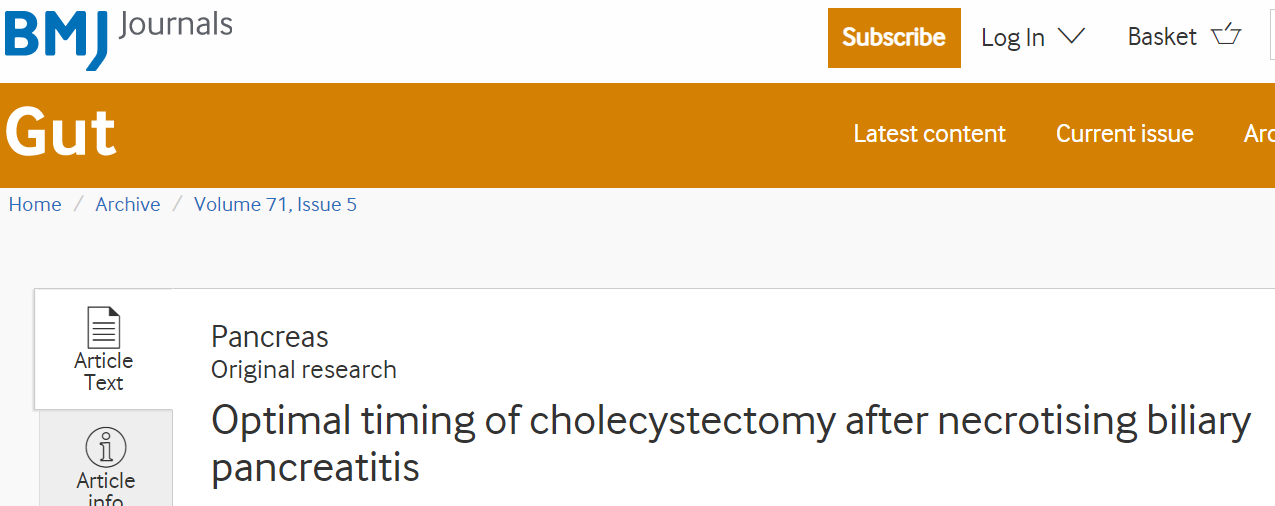Go to Home breadcrumb
Viewport: 1275px width, 506px height.
(35, 204)
